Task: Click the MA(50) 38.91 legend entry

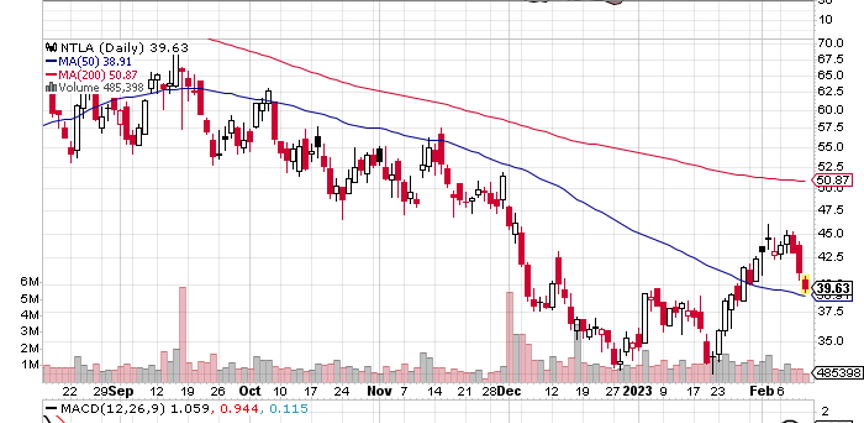Action: click(95, 62)
